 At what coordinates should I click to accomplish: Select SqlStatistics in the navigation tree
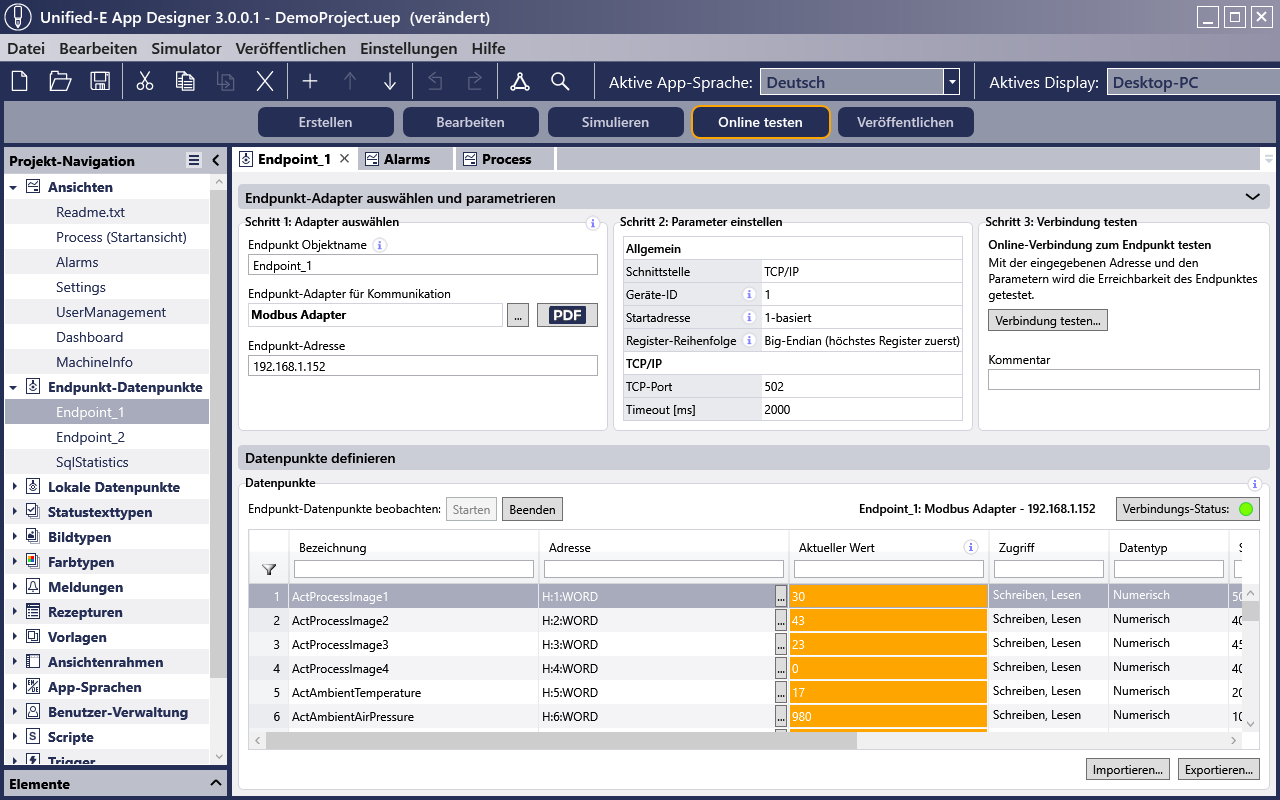tap(92, 462)
